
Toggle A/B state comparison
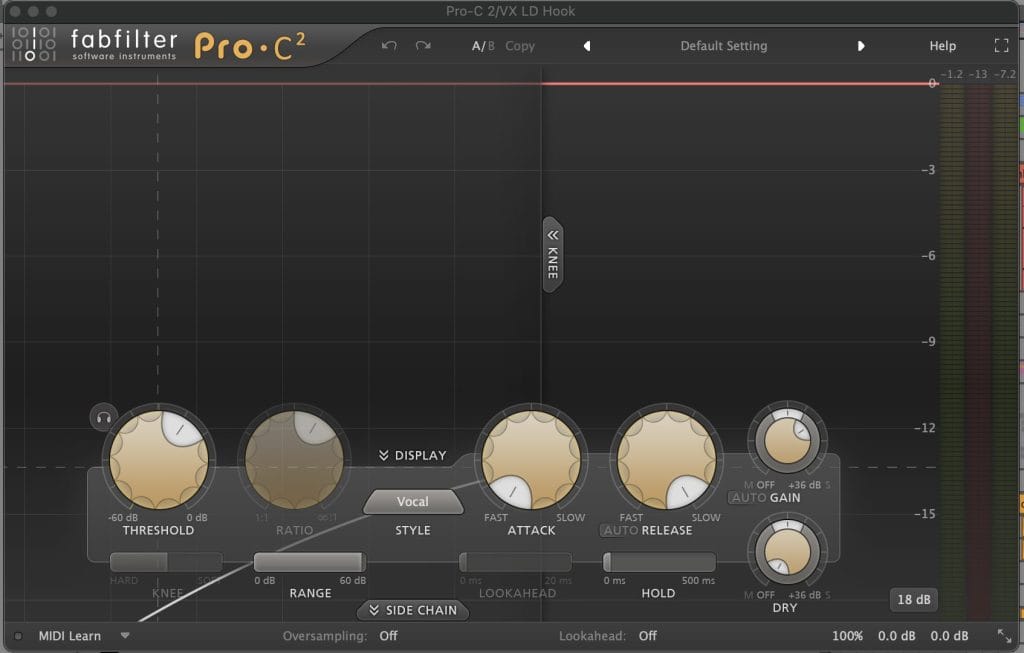[483, 46]
